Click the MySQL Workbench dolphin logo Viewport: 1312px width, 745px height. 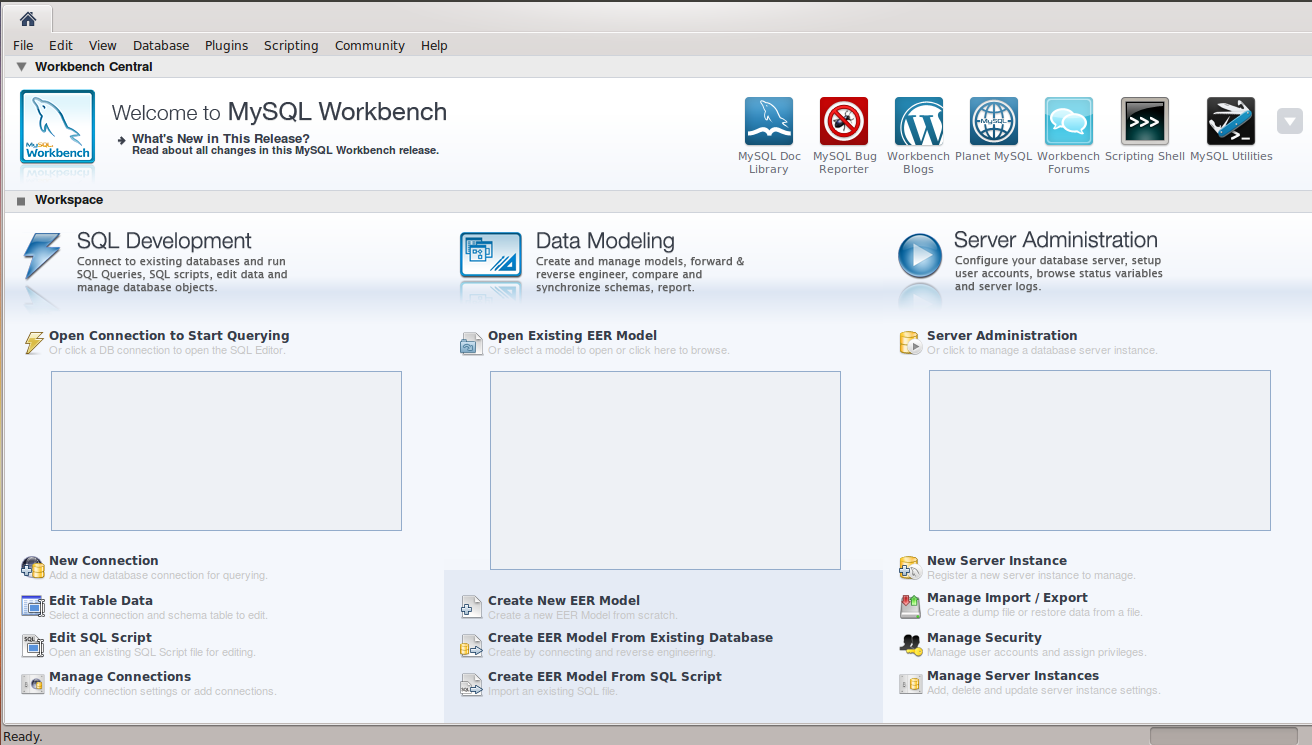pyautogui.click(x=58, y=127)
